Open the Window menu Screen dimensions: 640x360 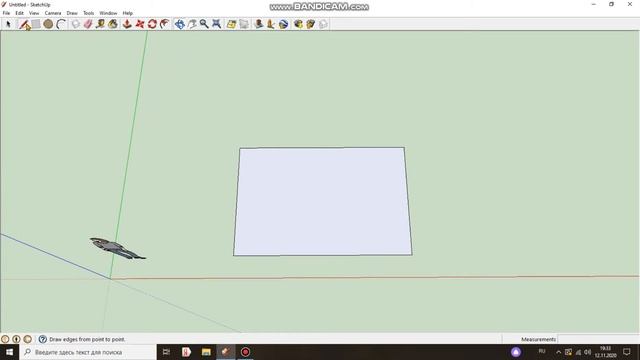click(x=108, y=13)
